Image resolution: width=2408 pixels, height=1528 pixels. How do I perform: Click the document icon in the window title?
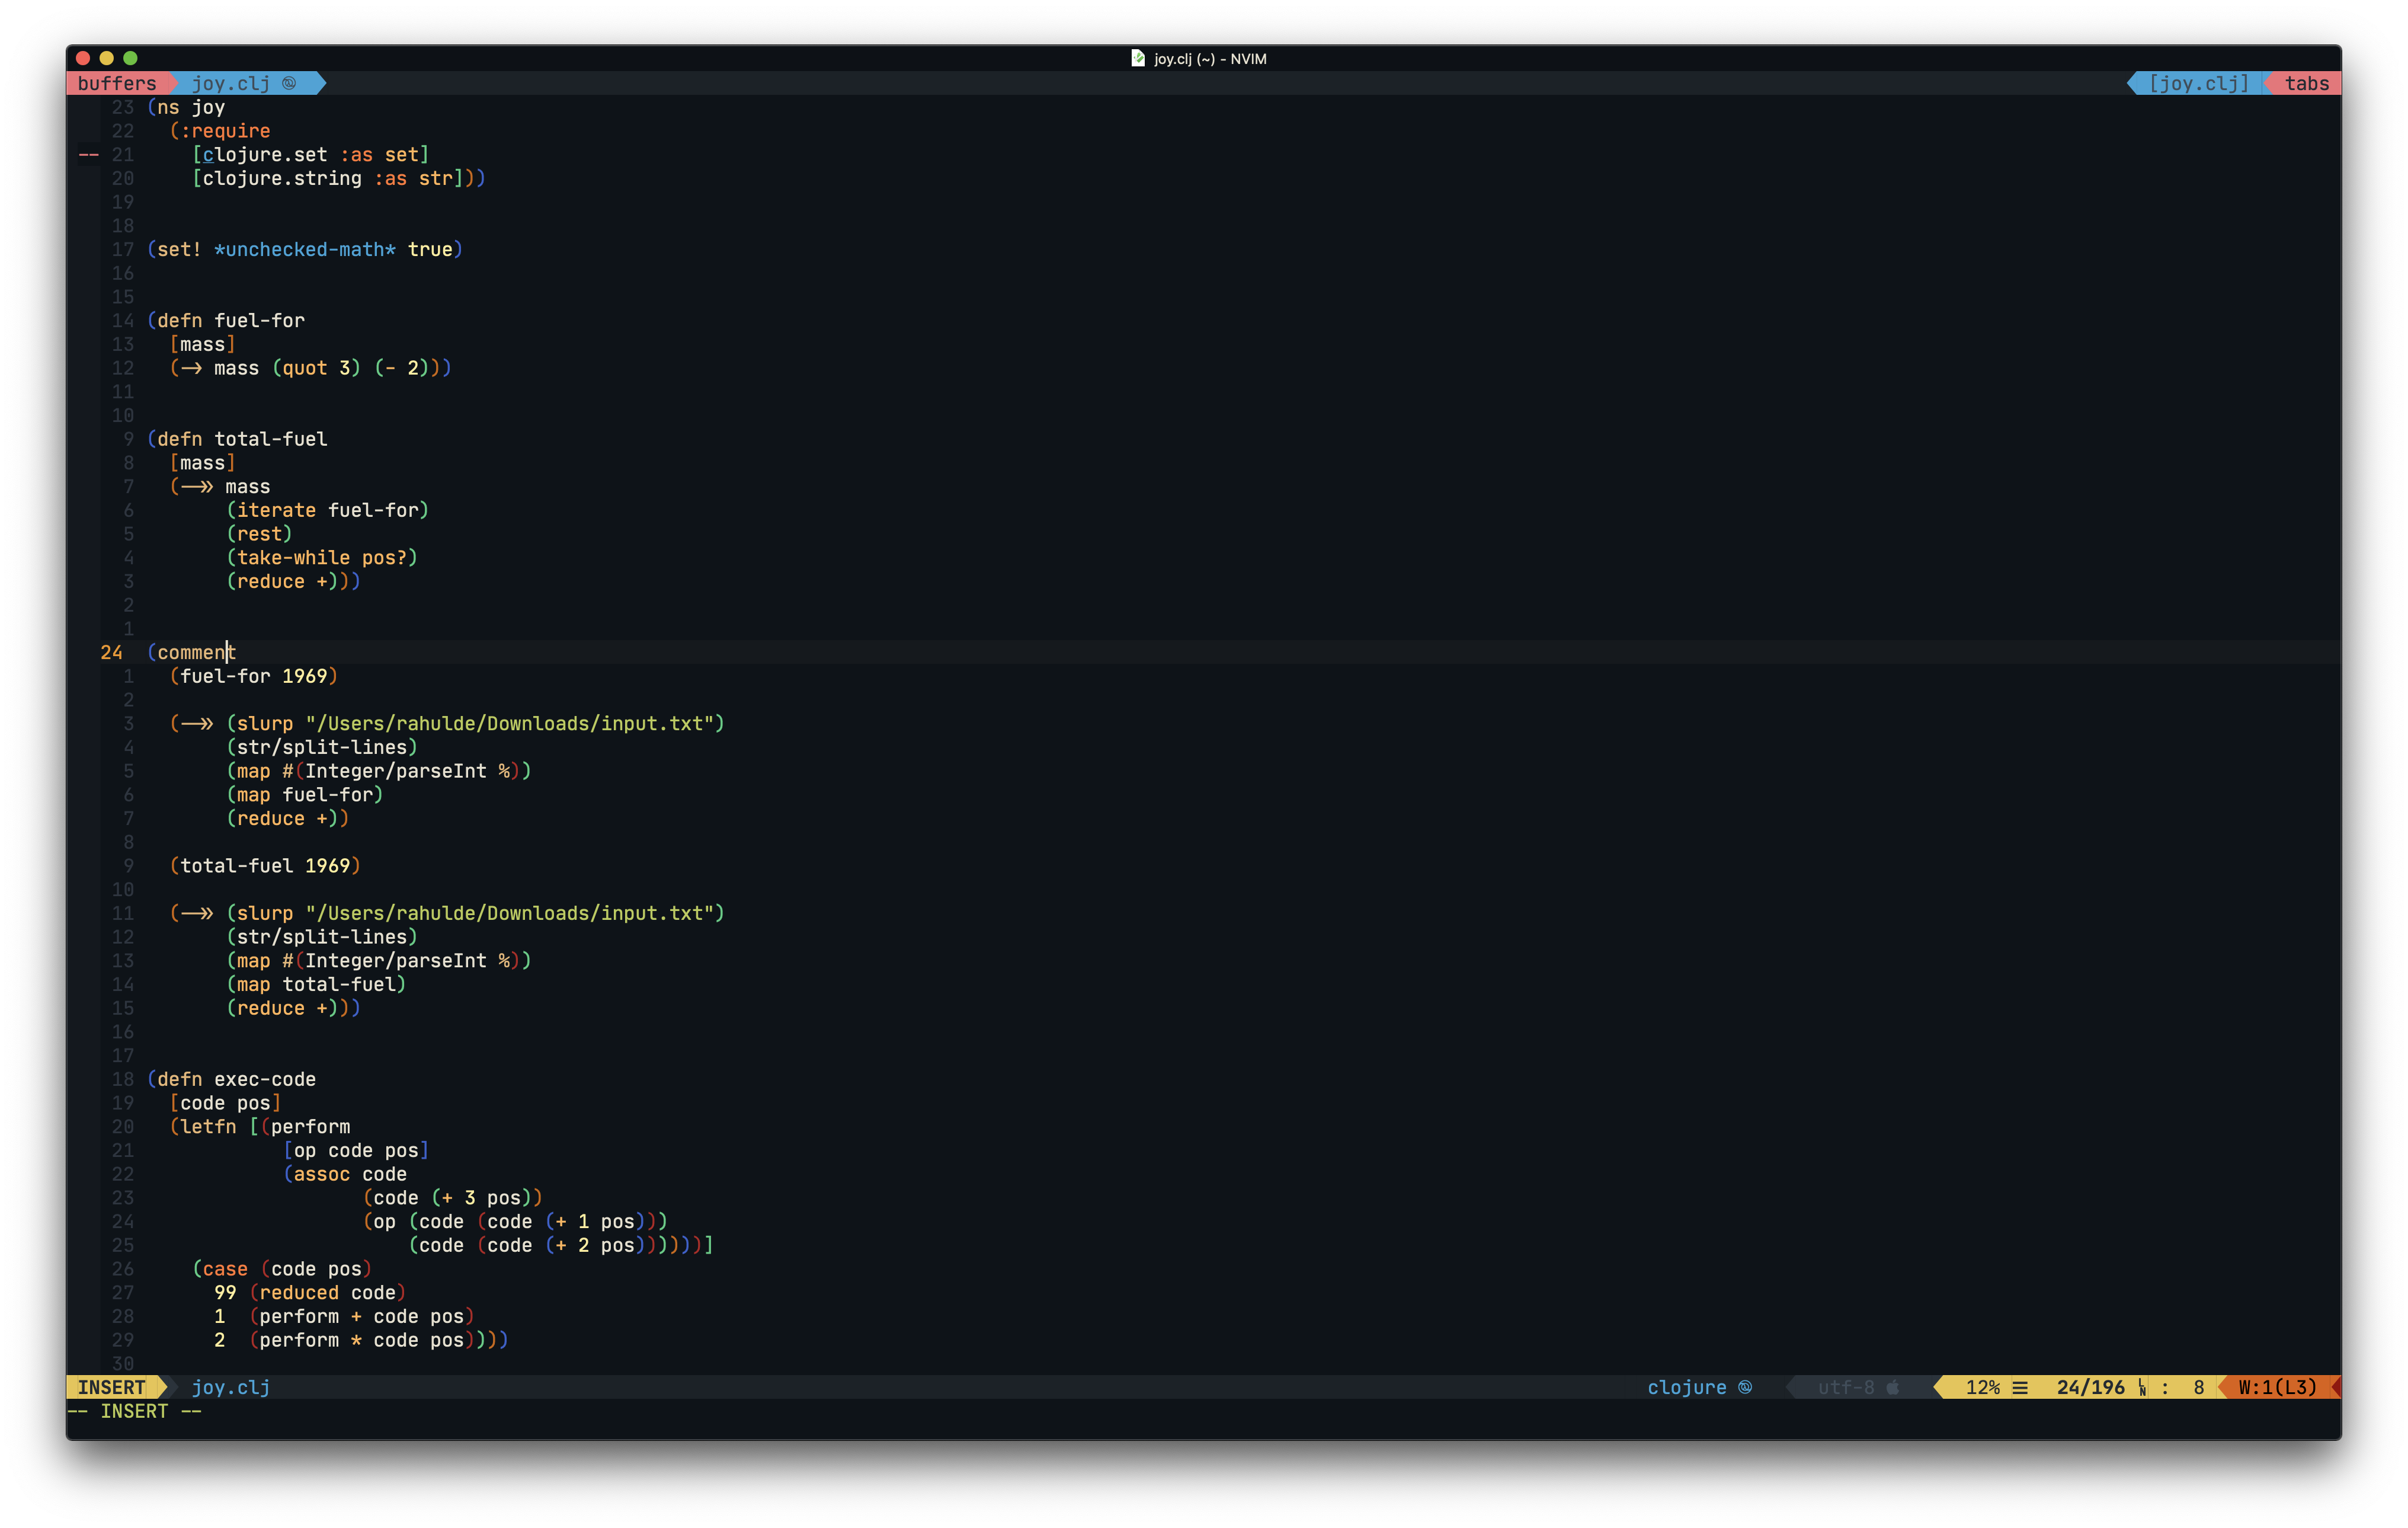(x=1137, y=58)
